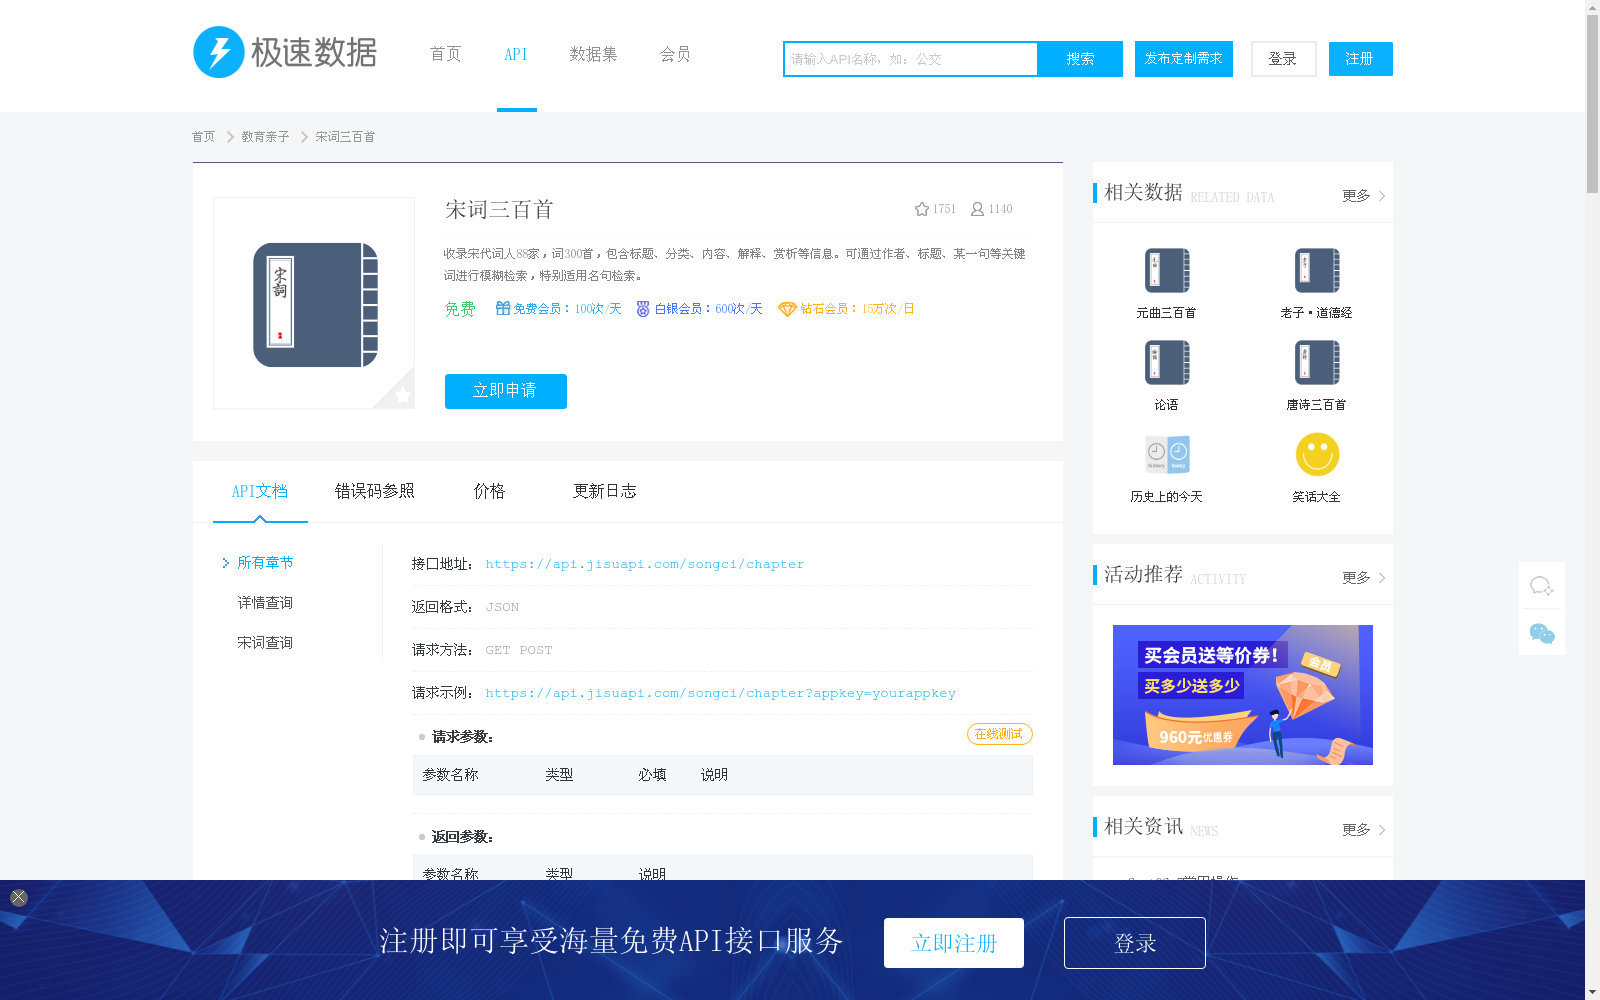
Task: Click 在线测试 button
Action: click(1000, 734)
